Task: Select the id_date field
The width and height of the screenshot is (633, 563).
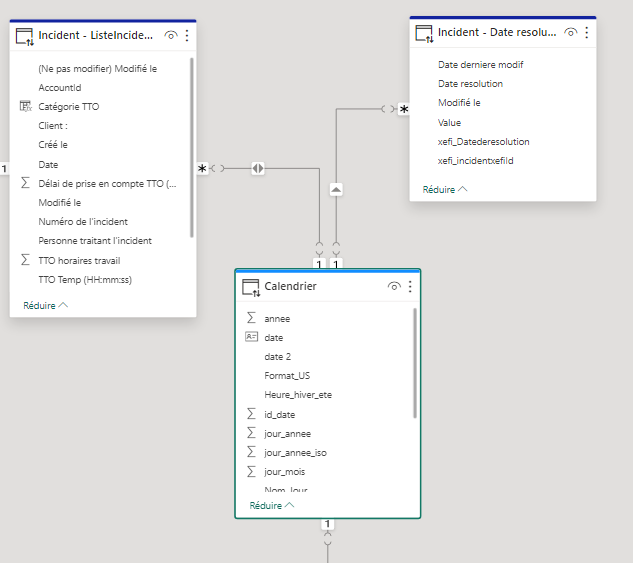Action: [x=279, y=415]
